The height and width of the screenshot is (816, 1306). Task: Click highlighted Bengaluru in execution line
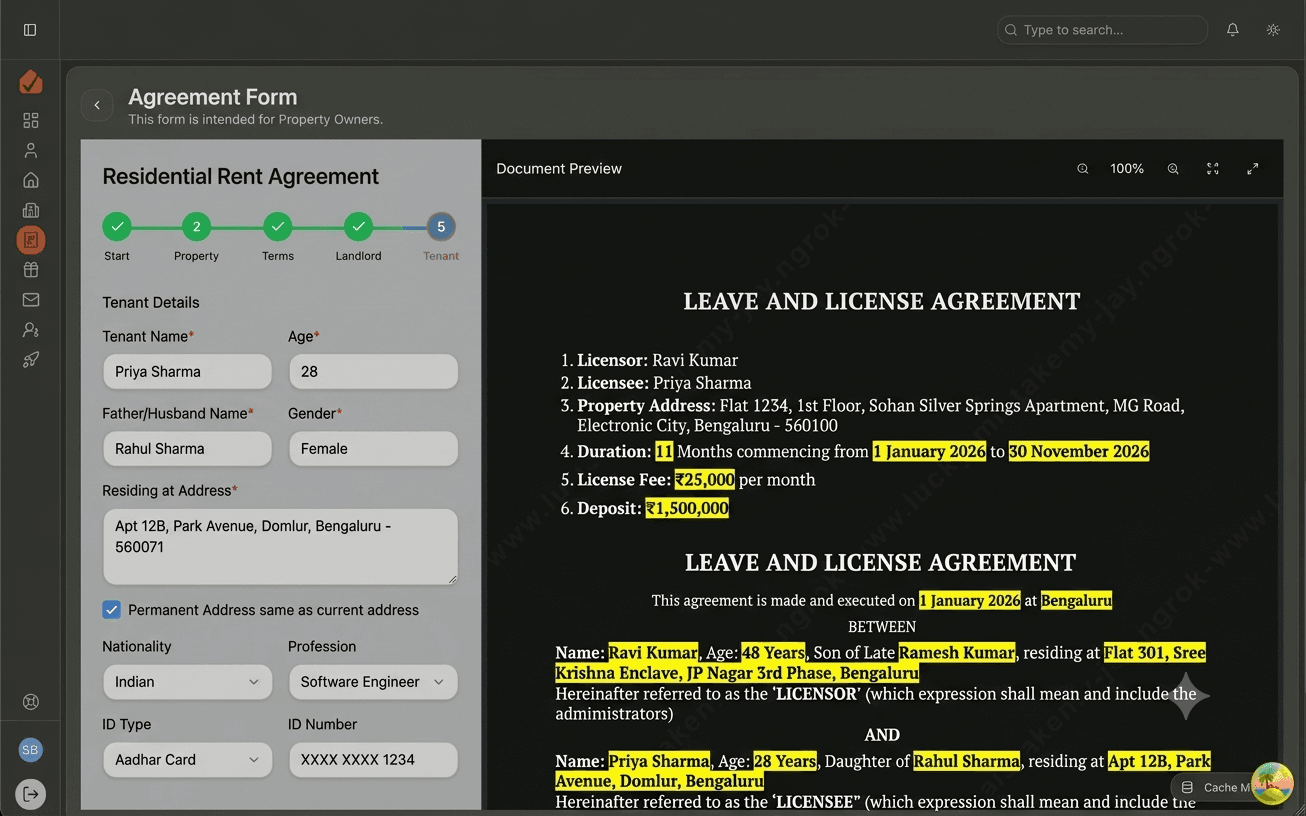coord(1076,601)
